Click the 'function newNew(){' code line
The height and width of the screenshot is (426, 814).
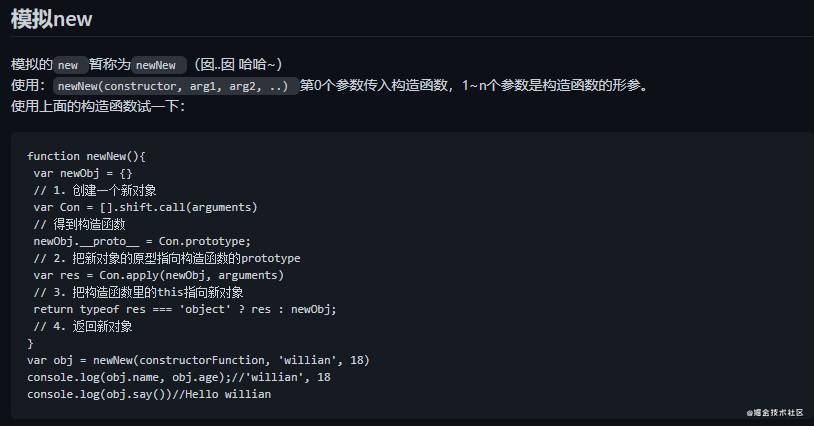click(87, 156)
